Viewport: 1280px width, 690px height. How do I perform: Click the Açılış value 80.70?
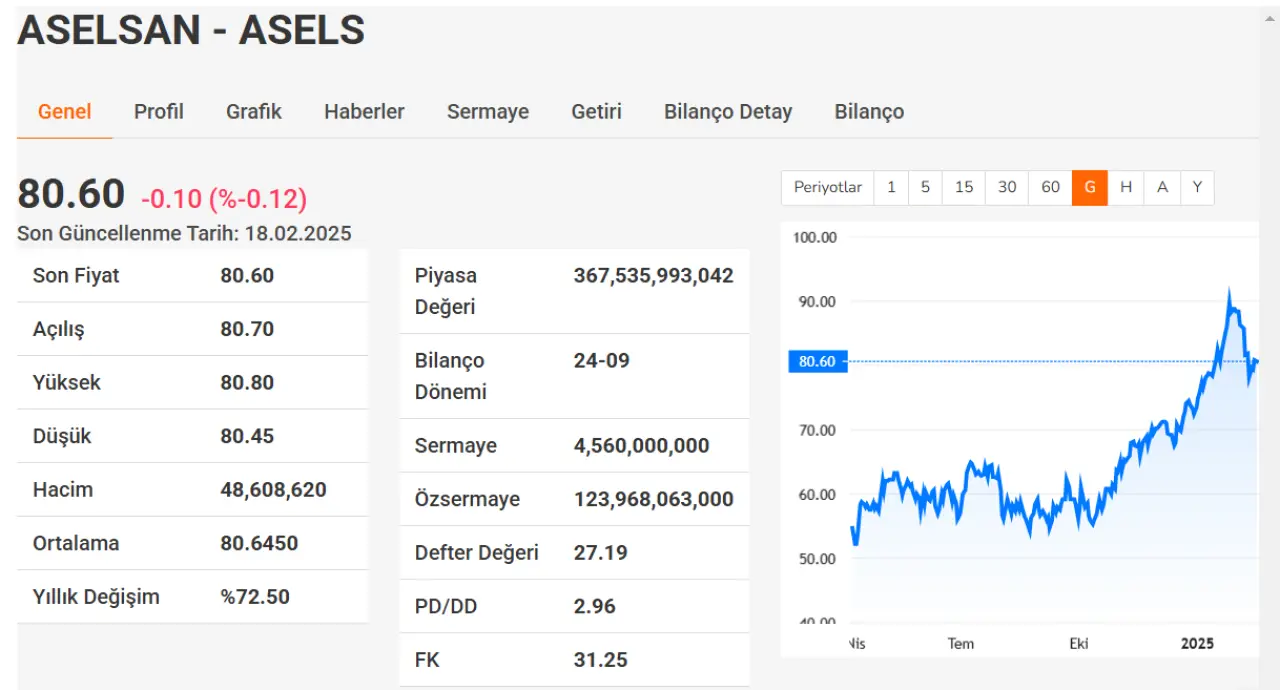(247, 329)
